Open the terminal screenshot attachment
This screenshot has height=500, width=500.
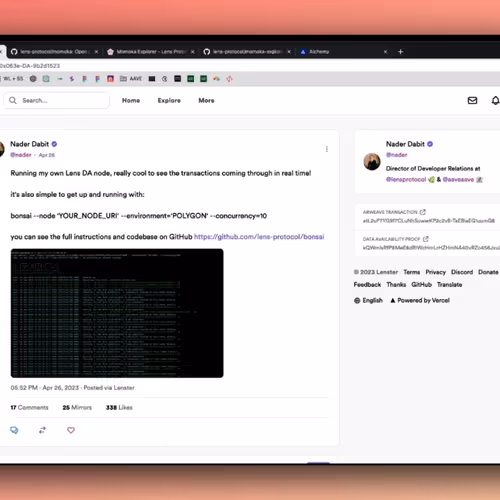(x=117, y=313)
